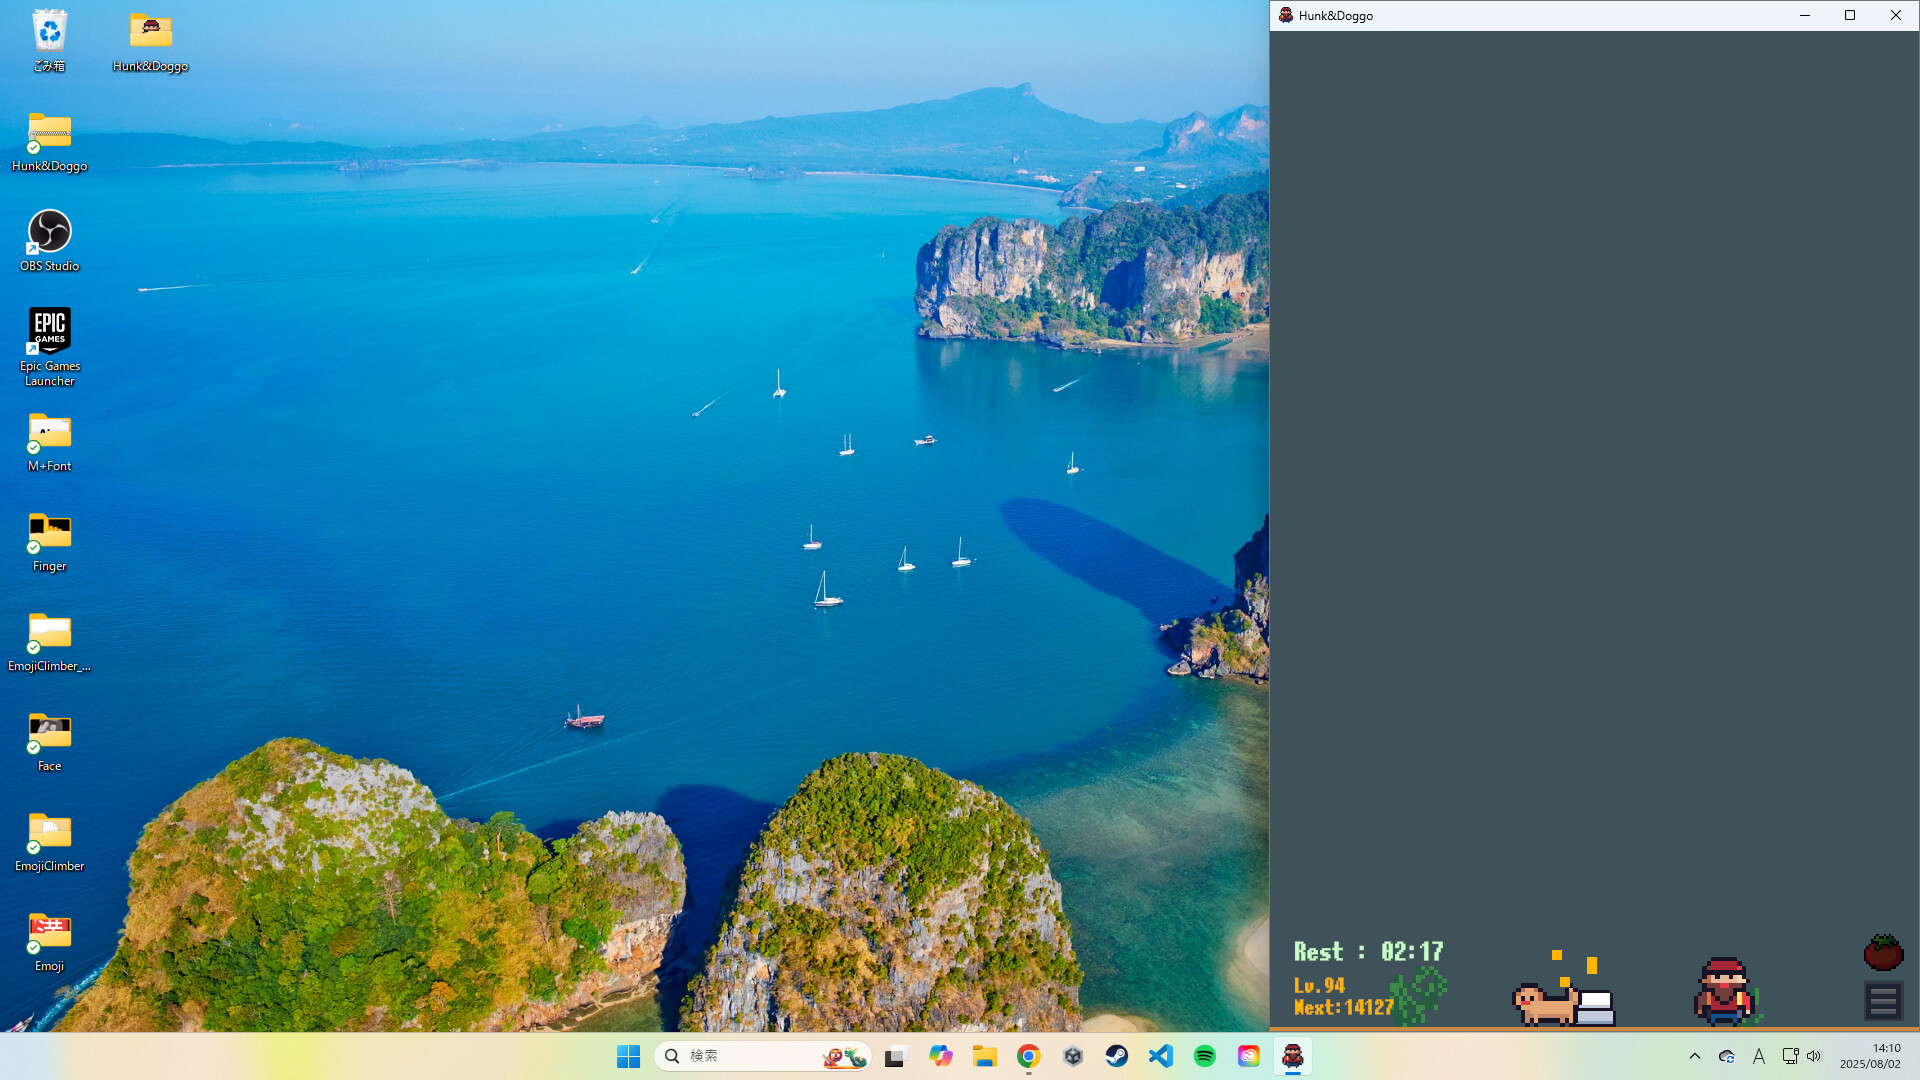Image resolution: width=1920 pixels, height=1080 pixels.
Task: Toggle the IME input mode indicator
Action: coord(1759,1055)
